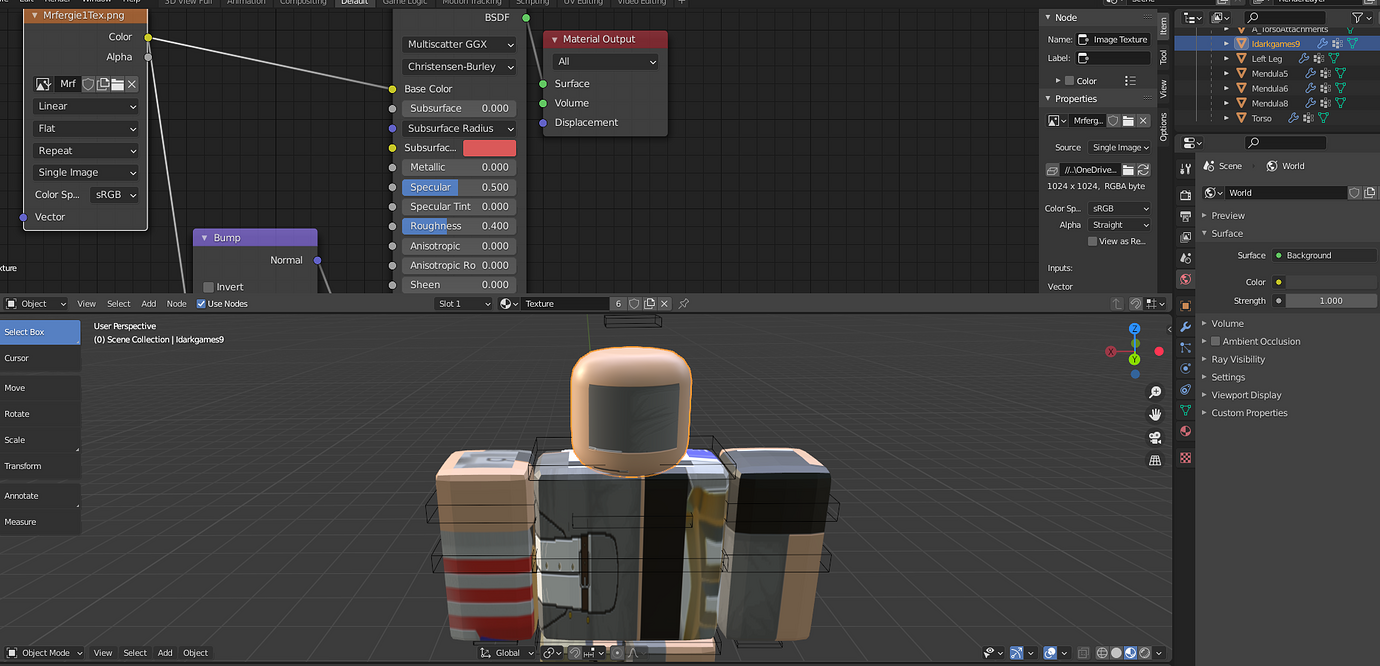
Task: Toggle viewport overlays button
Action: click(1050, 653)
